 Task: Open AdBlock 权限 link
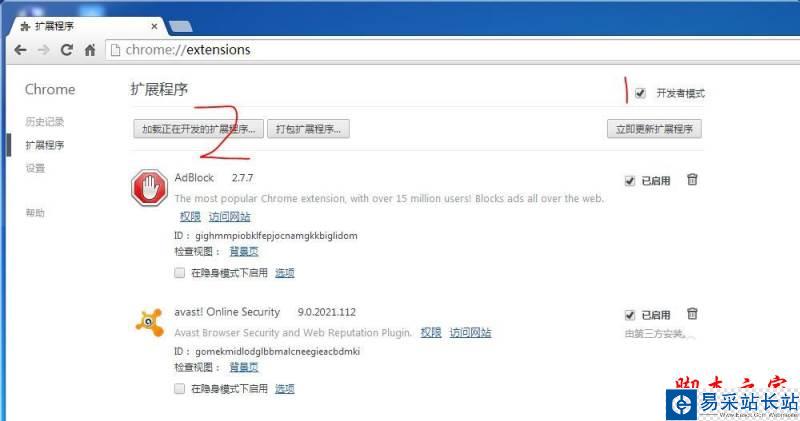[190, 216]
